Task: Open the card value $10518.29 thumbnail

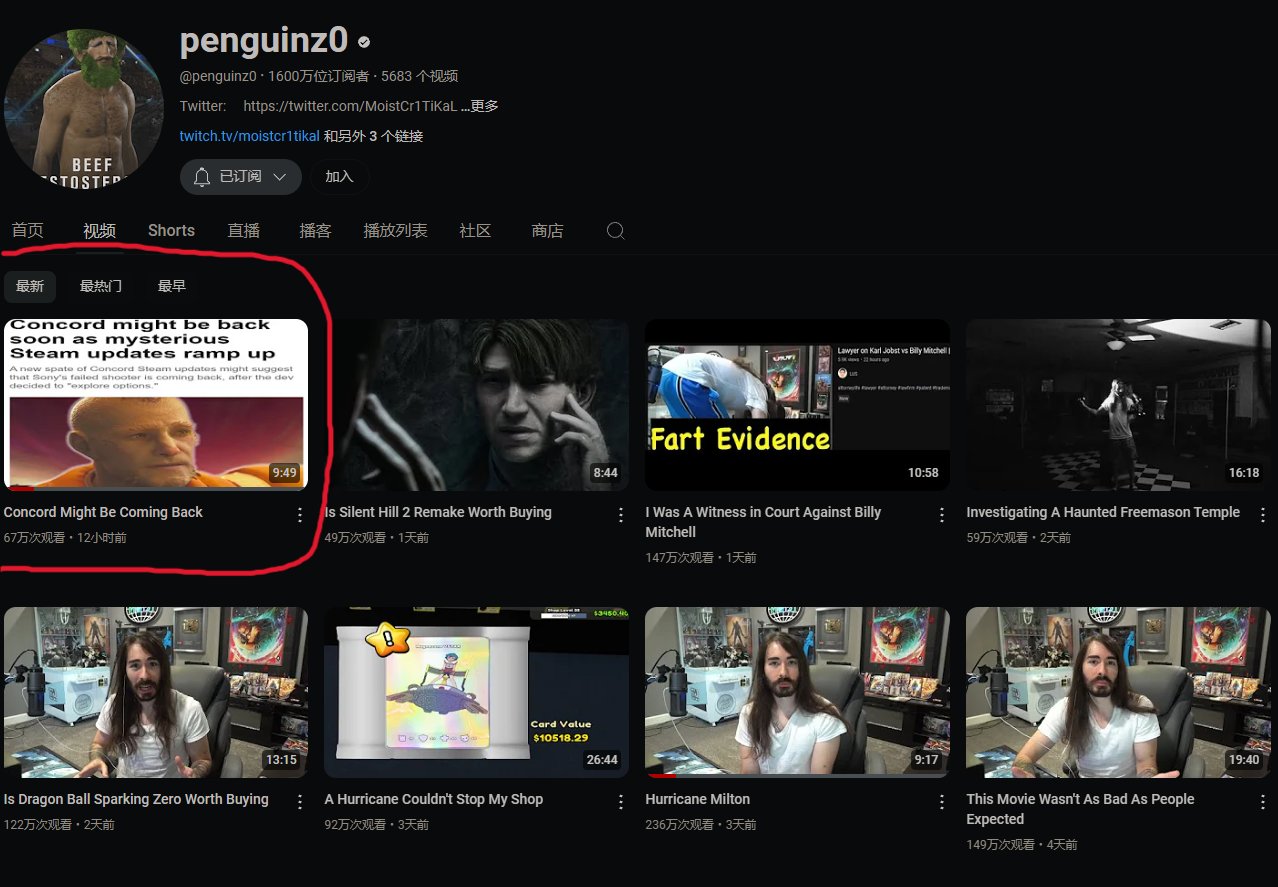Action: click(477, 692)
